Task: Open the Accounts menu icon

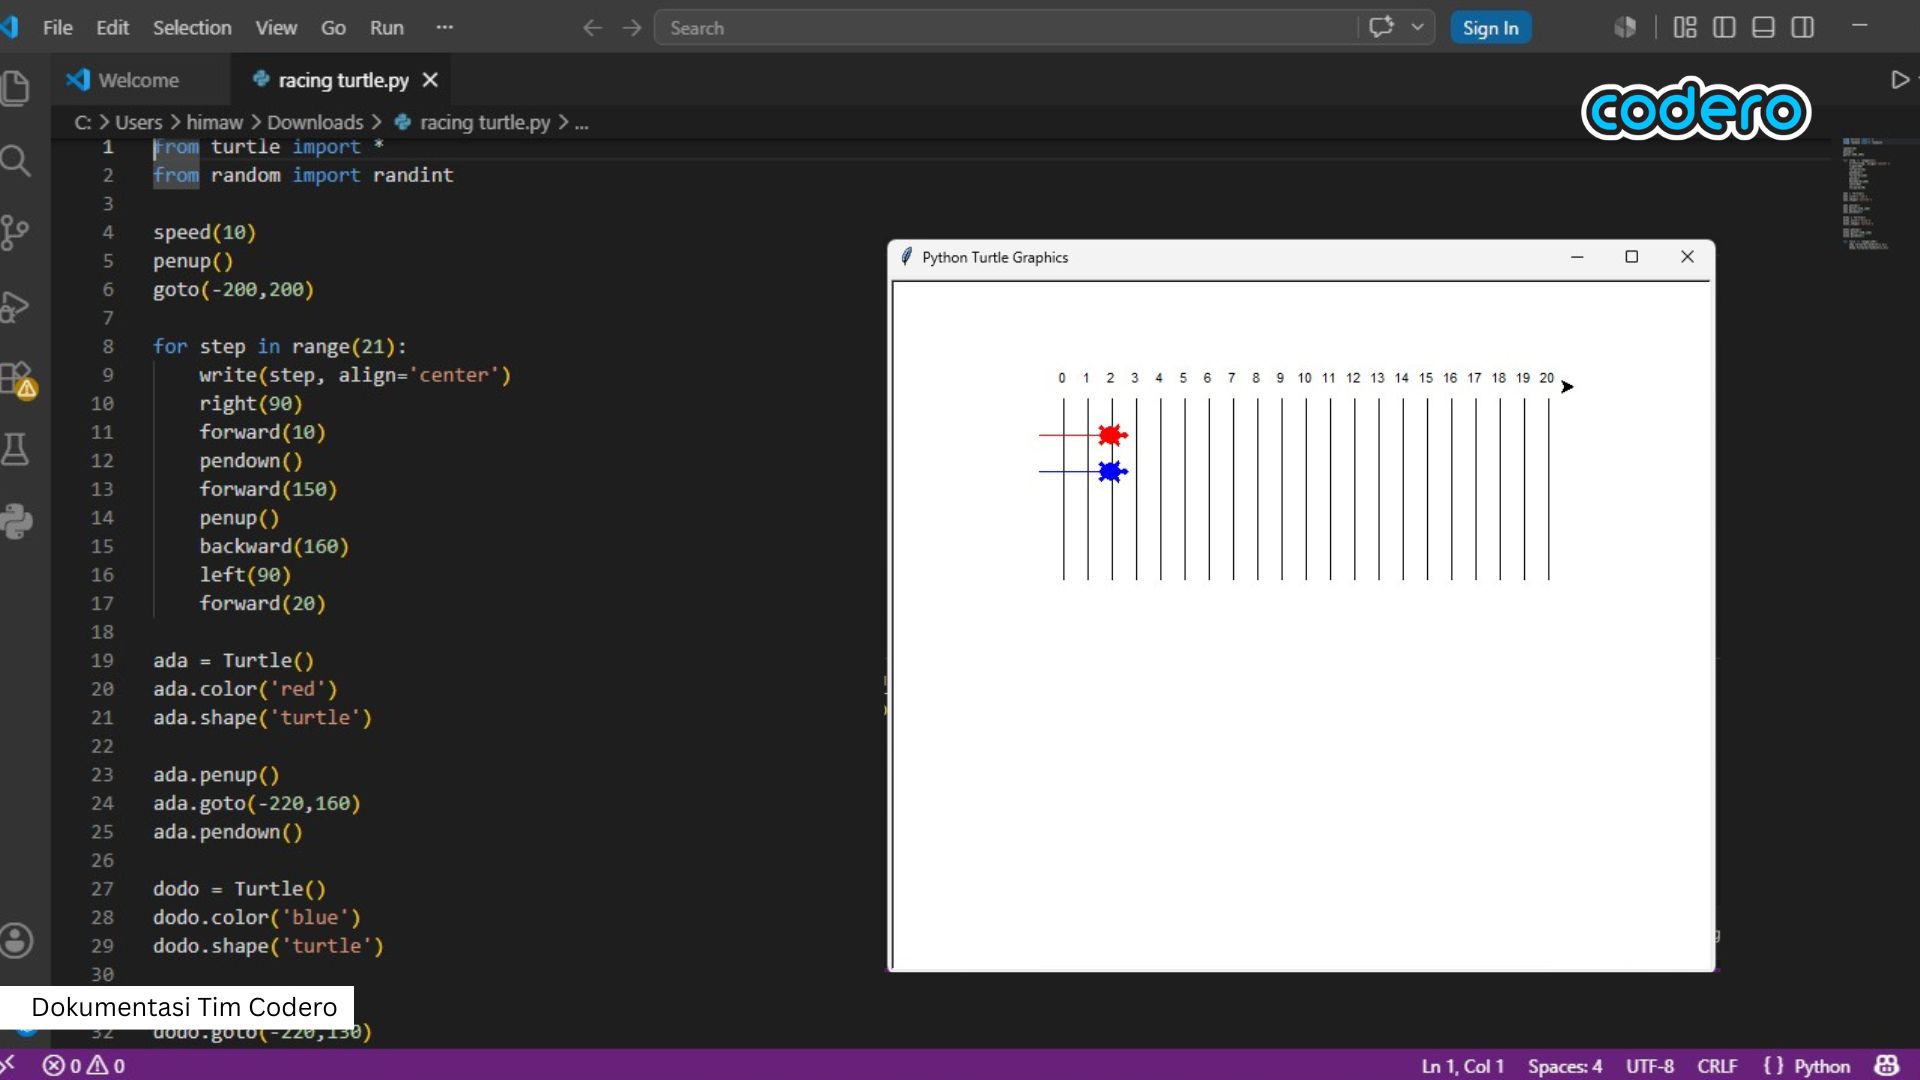Action: [x=16, y=940]
